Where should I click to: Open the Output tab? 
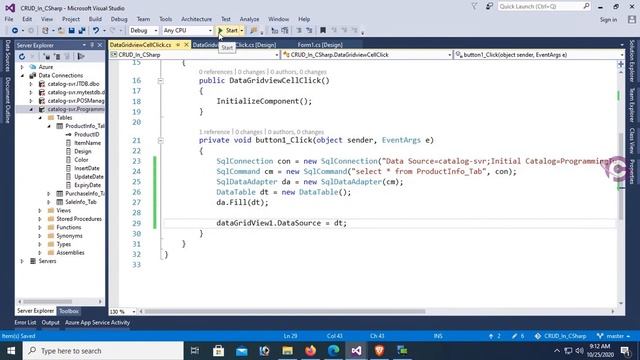[x=51, y=322]
